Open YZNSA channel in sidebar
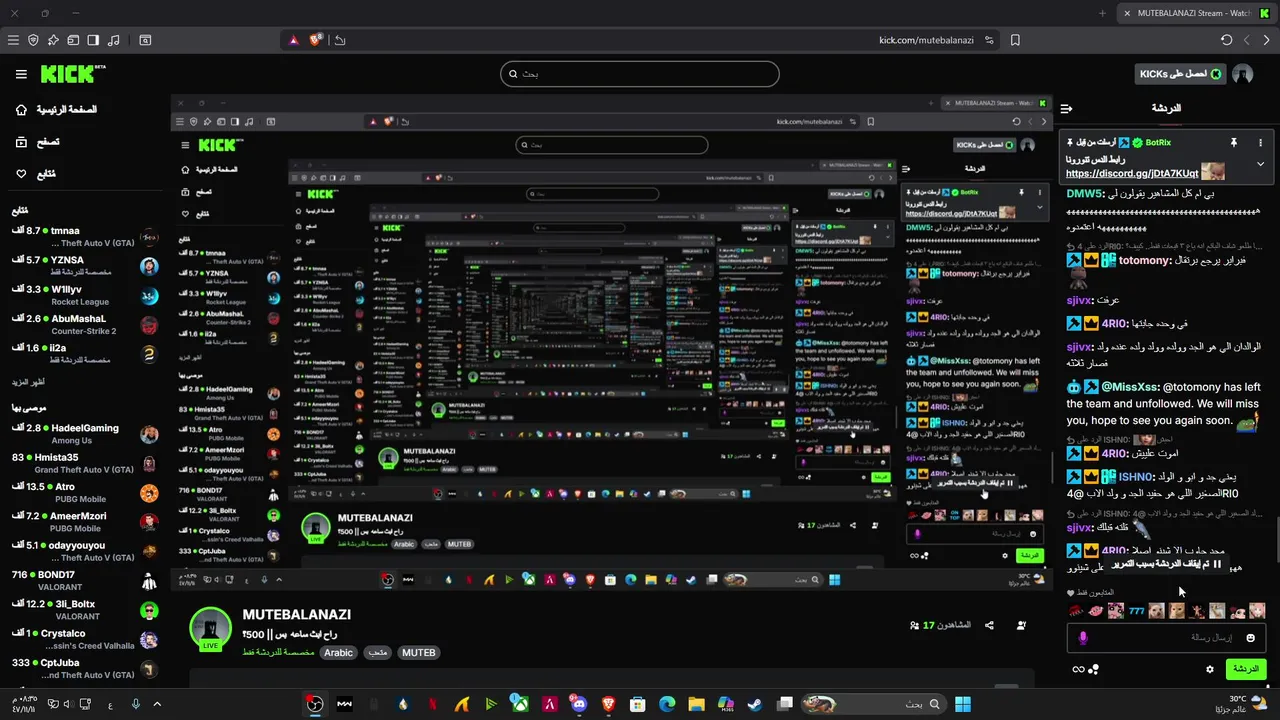Image resolution: width=1280 pixels, height=720 pixels. coord(85,266)
